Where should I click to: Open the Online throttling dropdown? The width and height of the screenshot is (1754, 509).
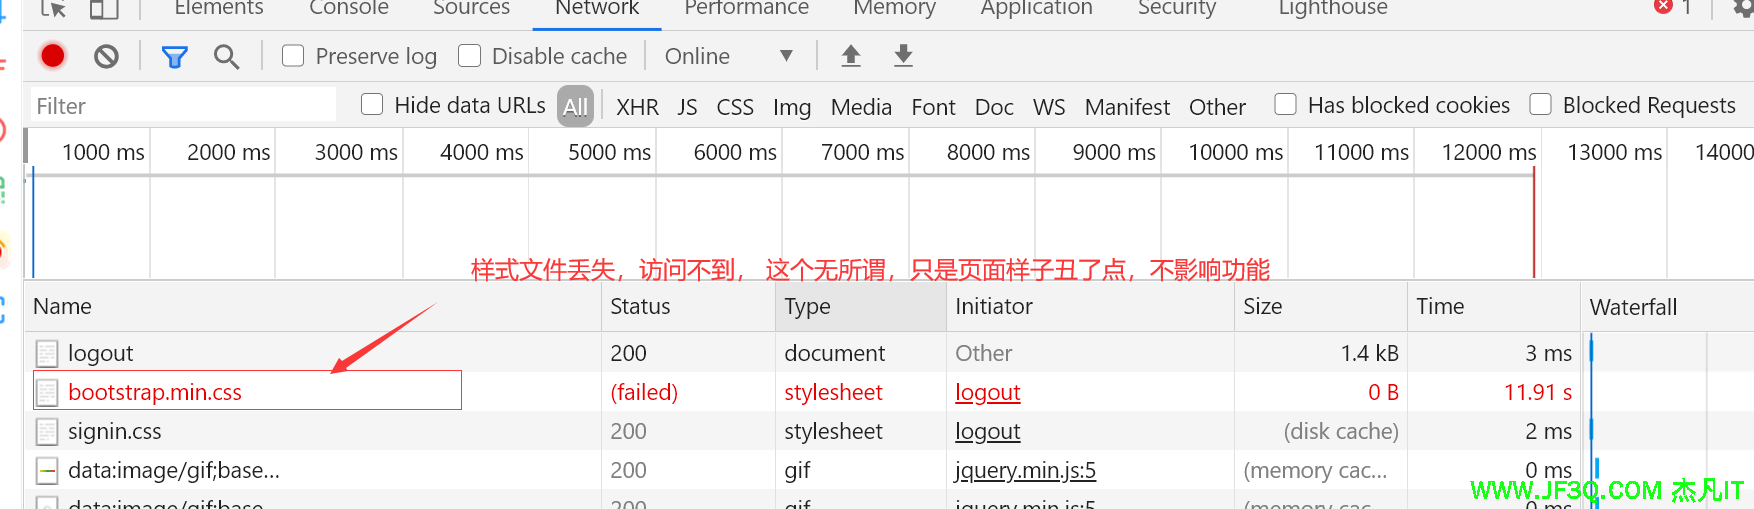(729, 56)
